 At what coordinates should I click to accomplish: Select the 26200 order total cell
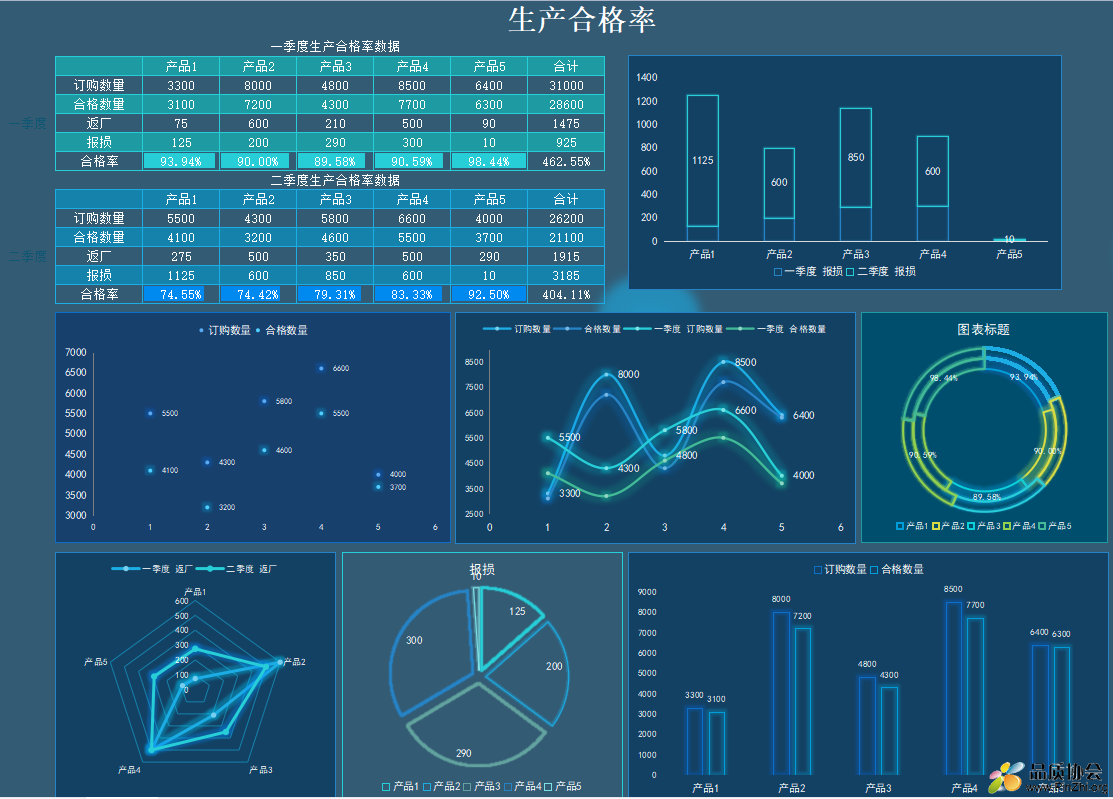566,219
